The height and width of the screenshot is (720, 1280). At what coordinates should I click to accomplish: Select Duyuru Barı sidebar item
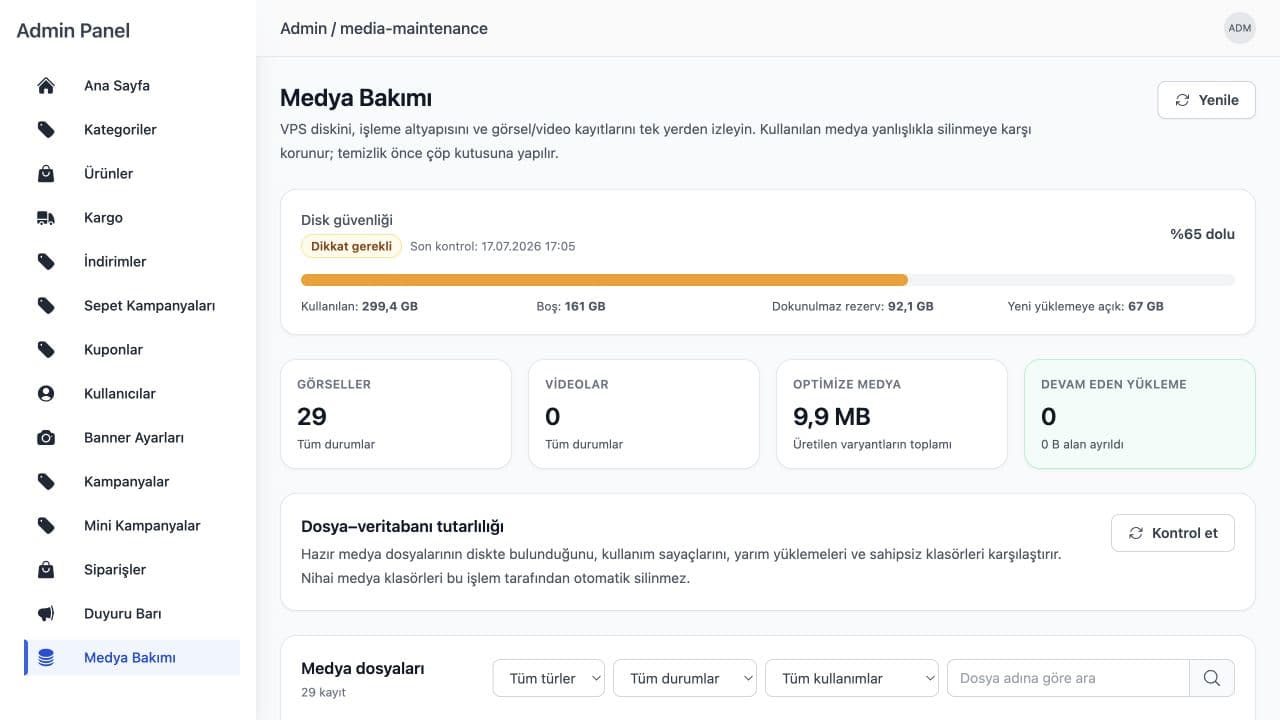point(132,614)
